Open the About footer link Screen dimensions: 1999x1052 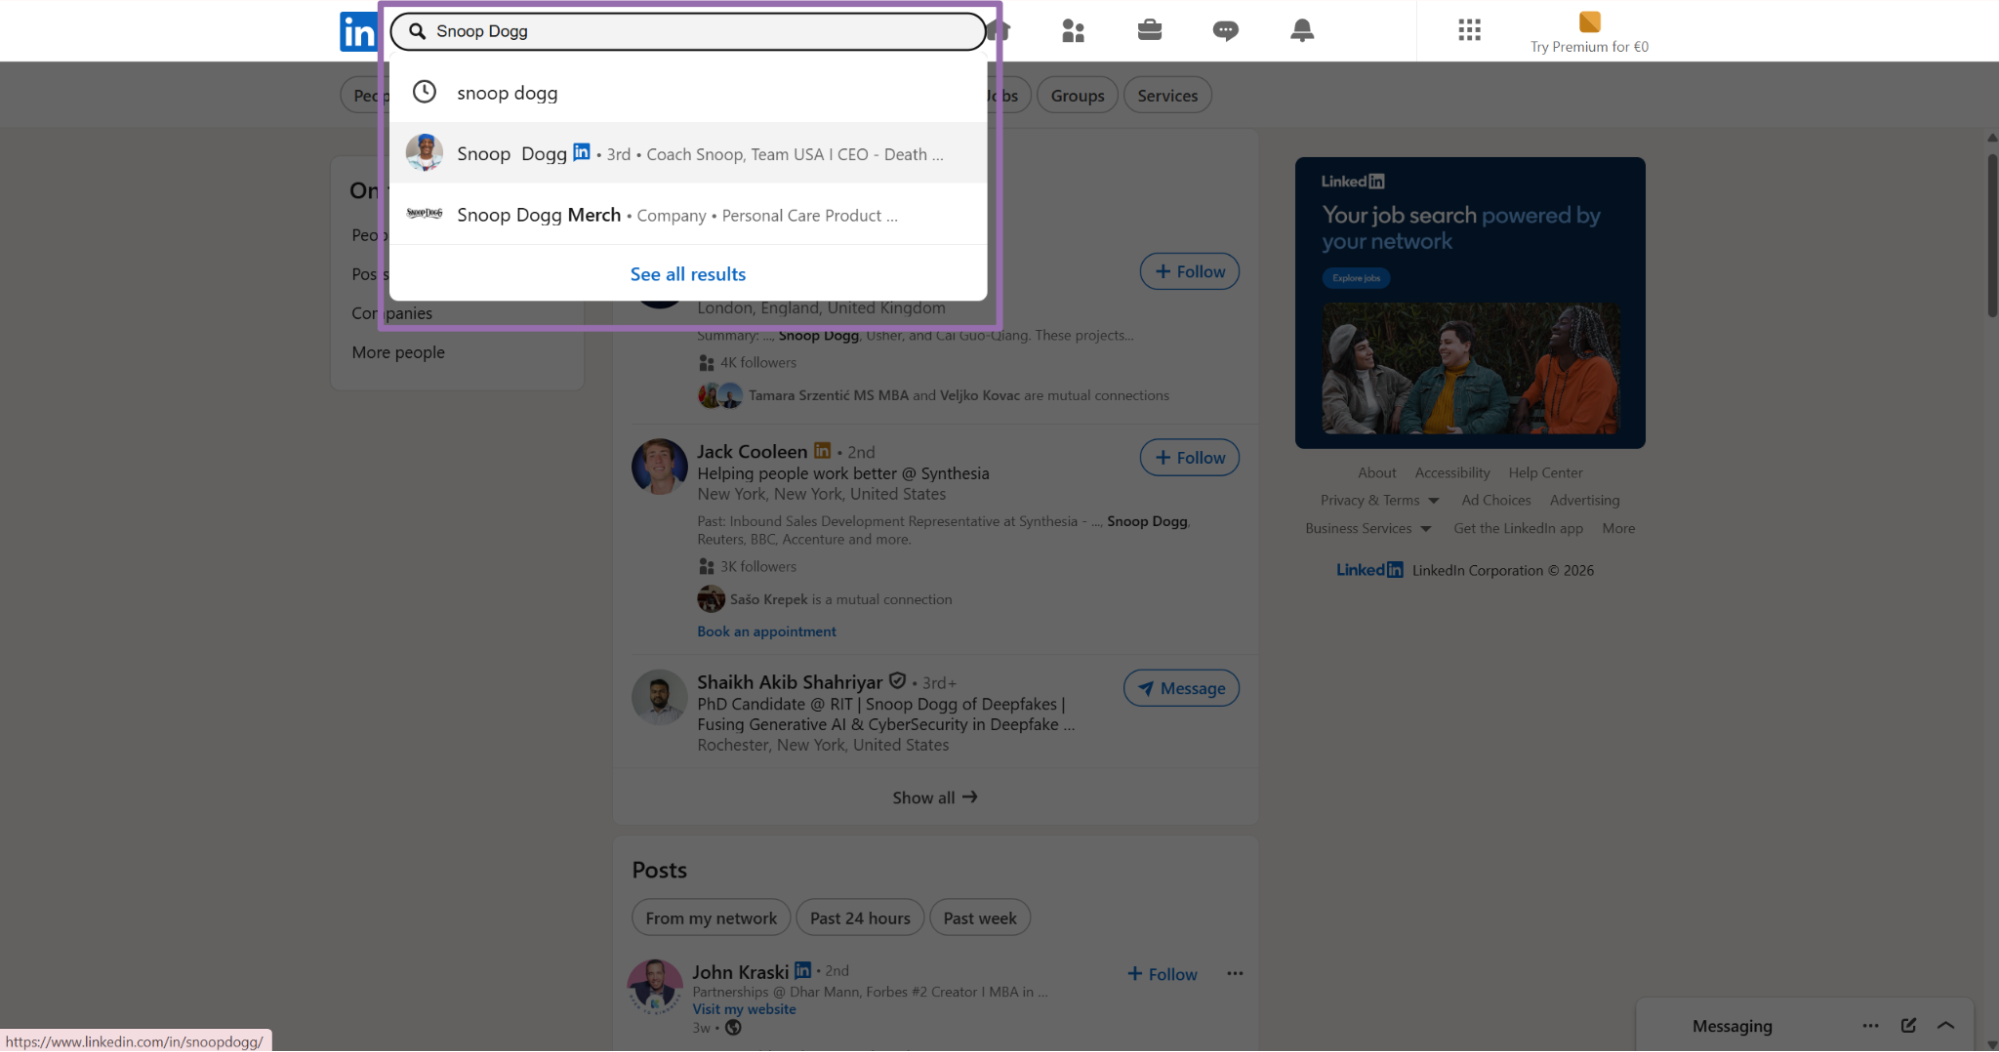(1376, 472)
